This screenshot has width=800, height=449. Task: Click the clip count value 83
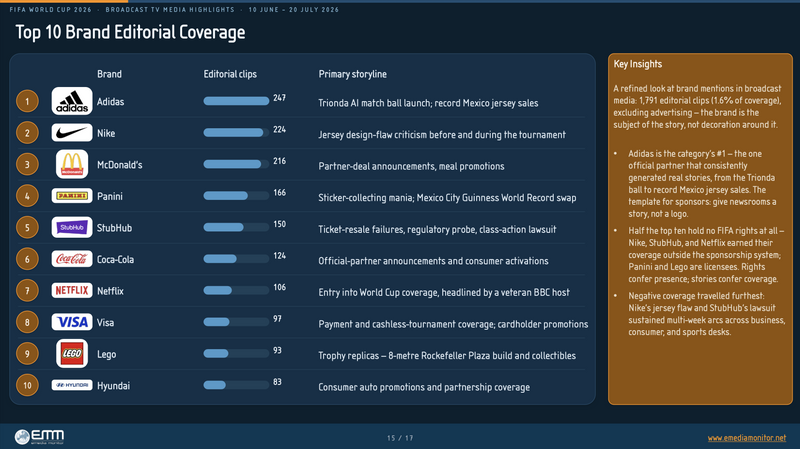277,382
